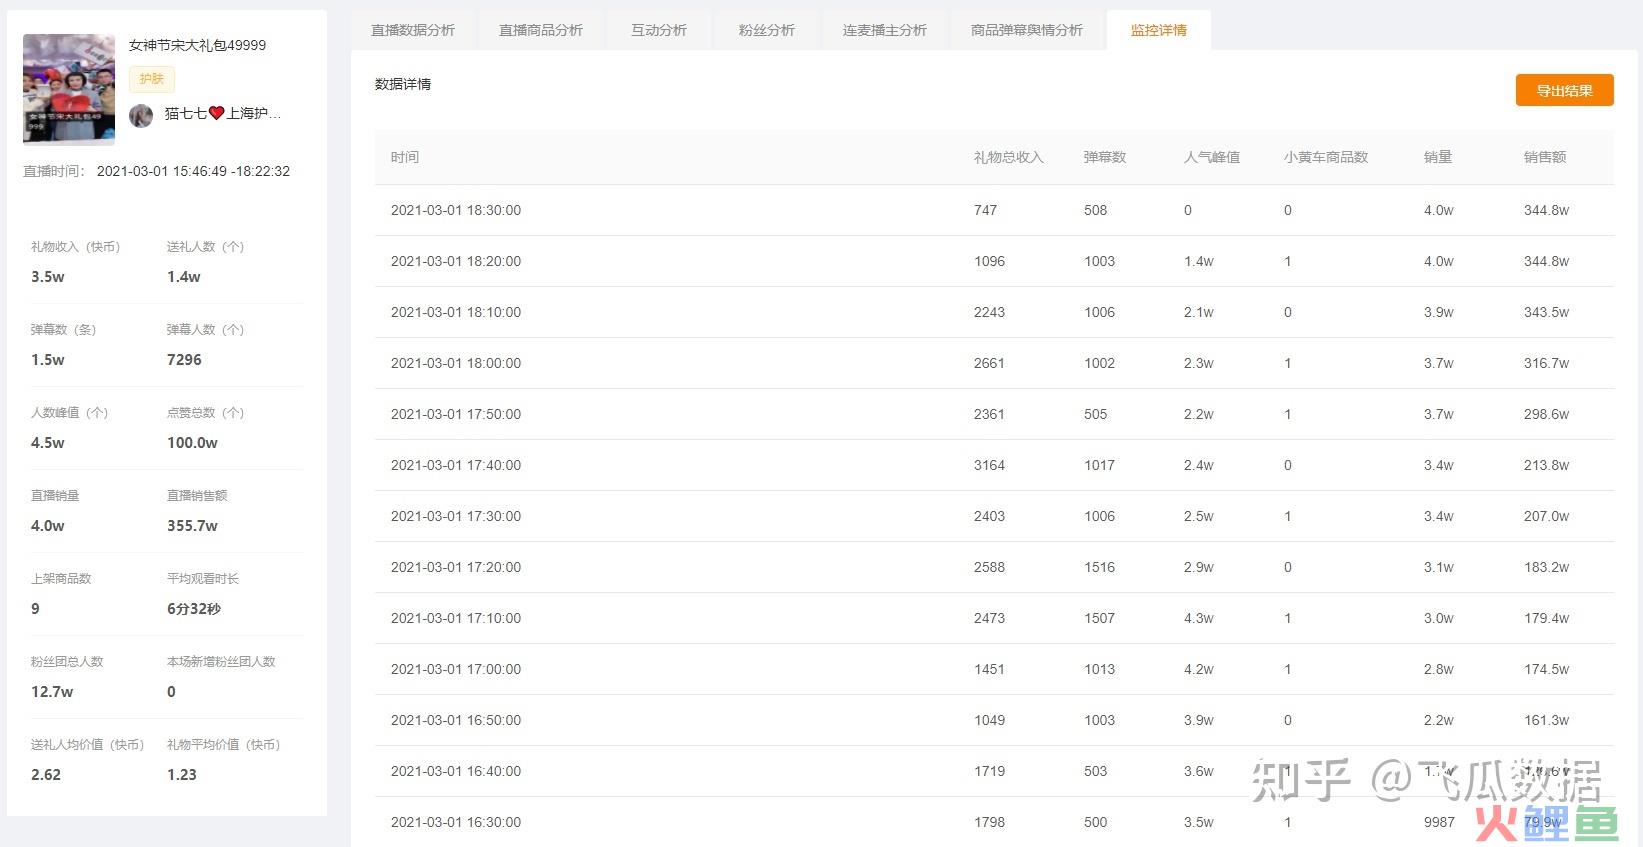
Task: Click gift income value 3164
Action: pyautogui.click(x=989, y=465)
